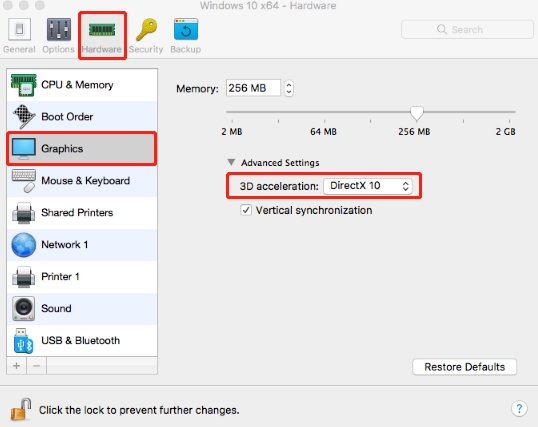538x427 pixels.
Task: Click the Restore Defaults button
Action: click(x=465, y=367)
